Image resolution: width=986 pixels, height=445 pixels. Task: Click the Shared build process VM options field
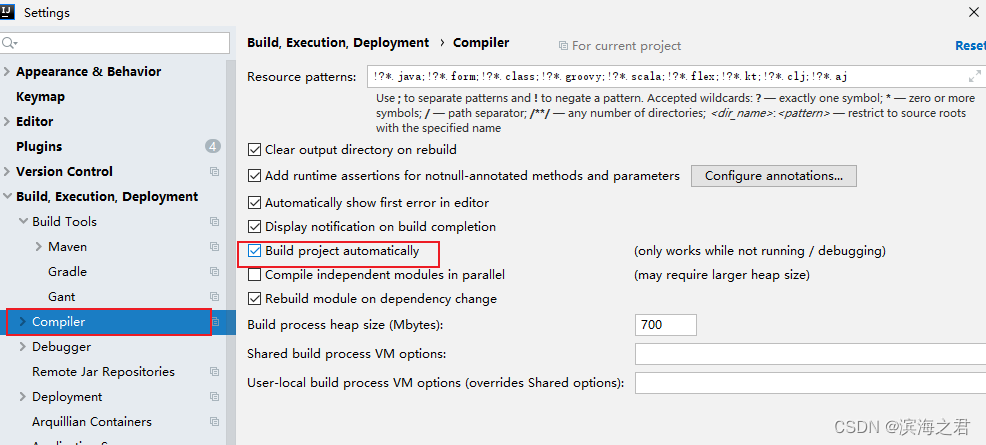pyautogui.click(x=810, y=354)
